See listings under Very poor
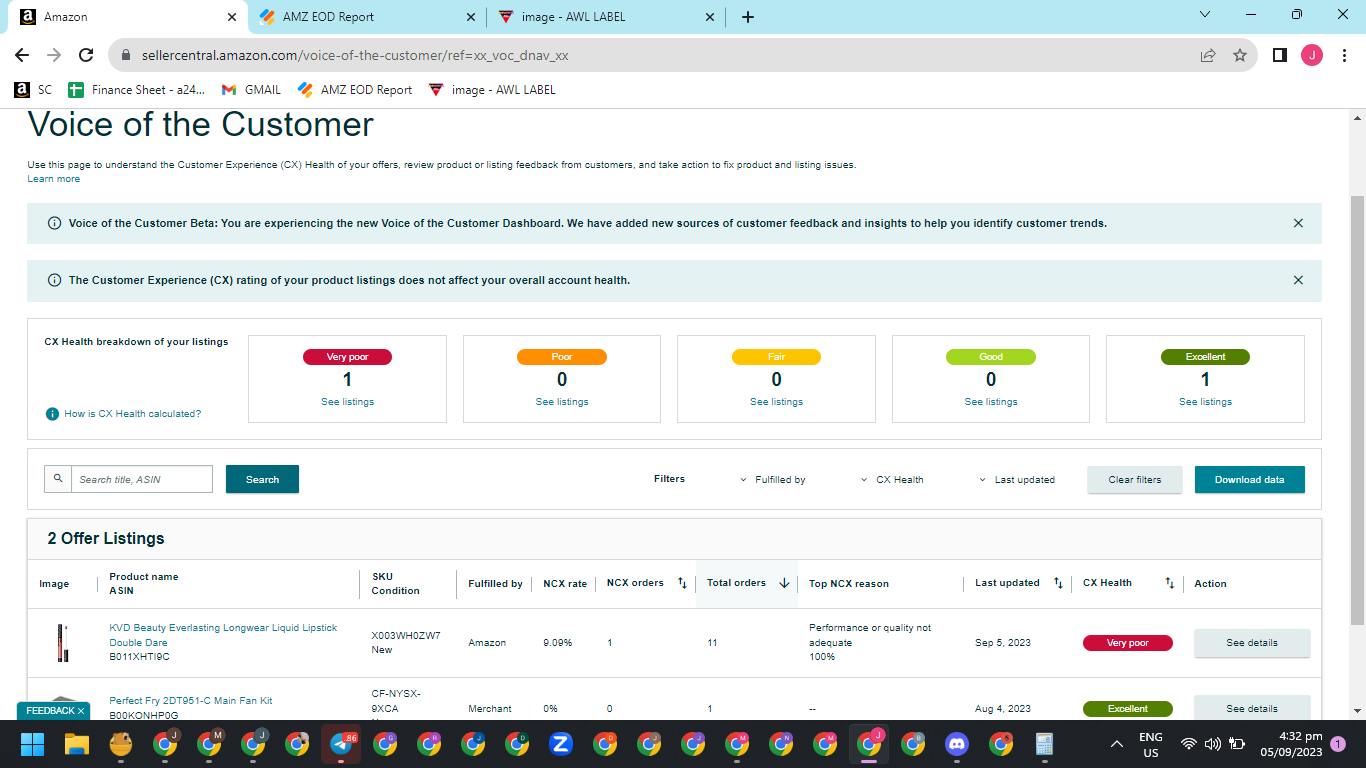Screen dimensions: 1366x768 point(347,402)
